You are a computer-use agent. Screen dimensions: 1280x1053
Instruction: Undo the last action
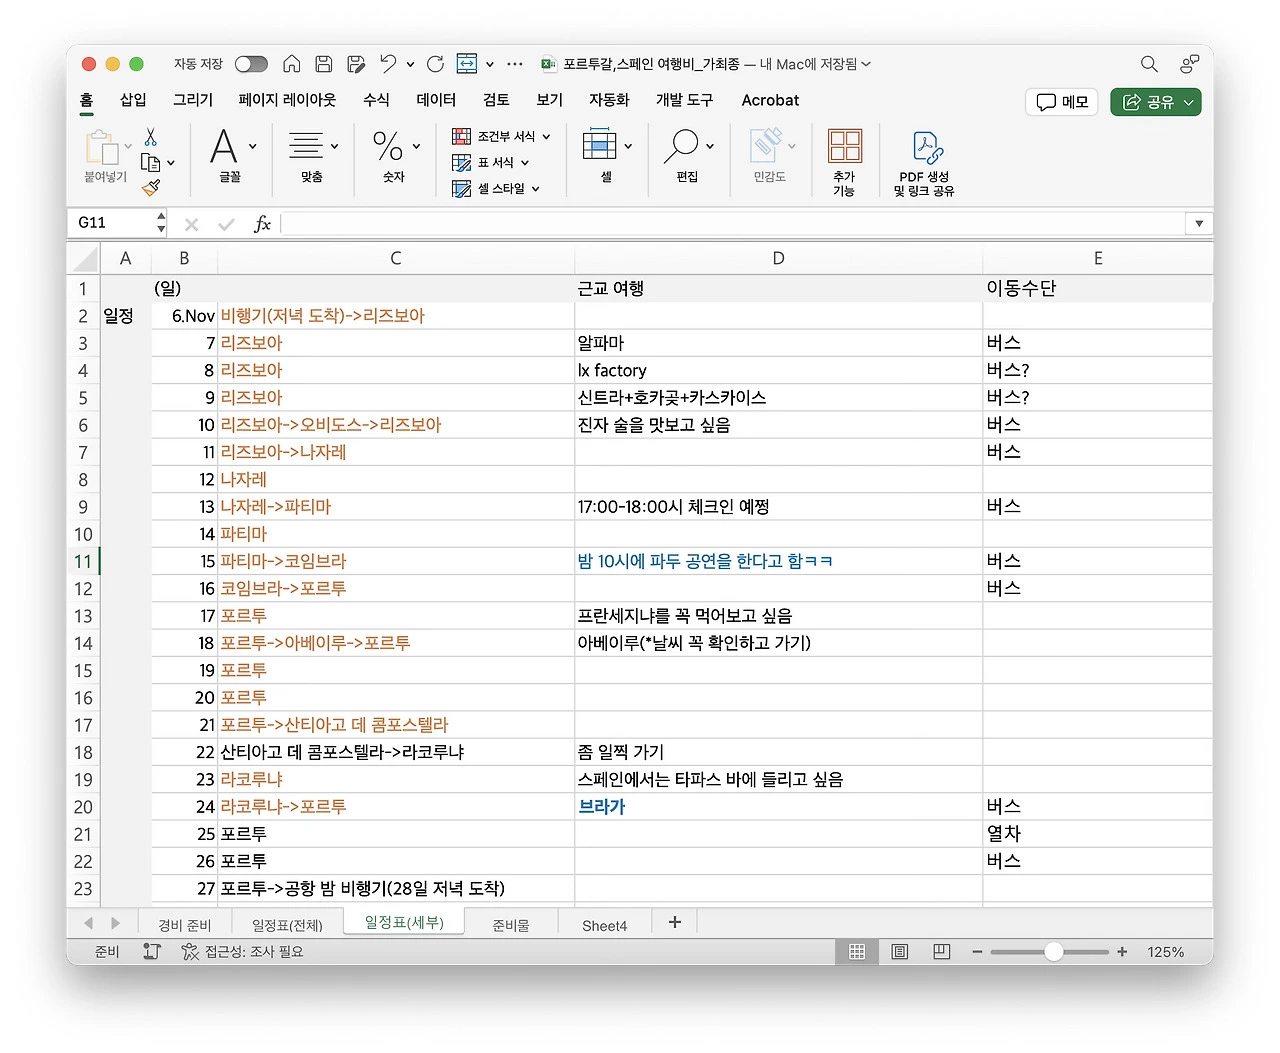388,64
